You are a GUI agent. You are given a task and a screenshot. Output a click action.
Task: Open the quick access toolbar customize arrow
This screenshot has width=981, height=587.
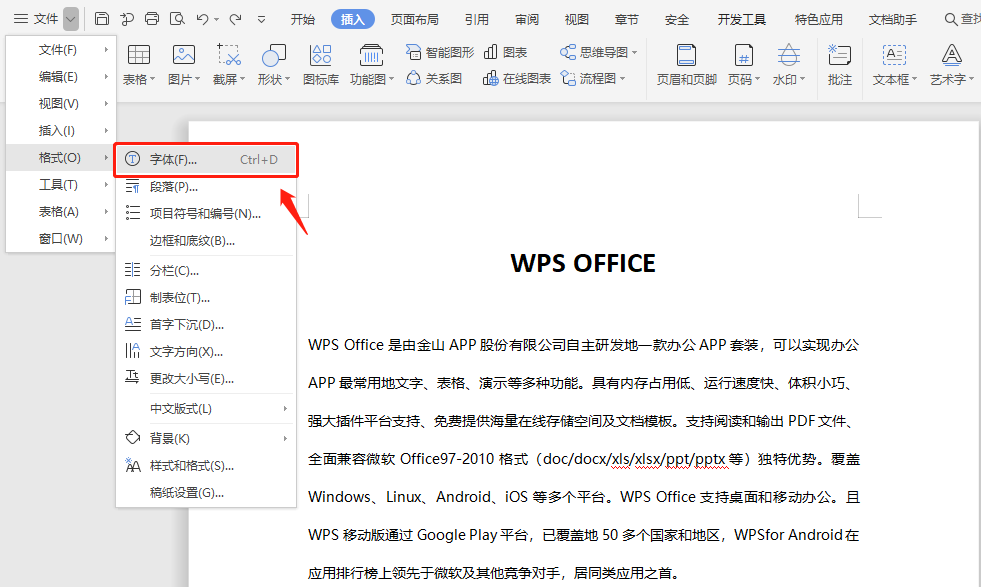coord(262,19)
